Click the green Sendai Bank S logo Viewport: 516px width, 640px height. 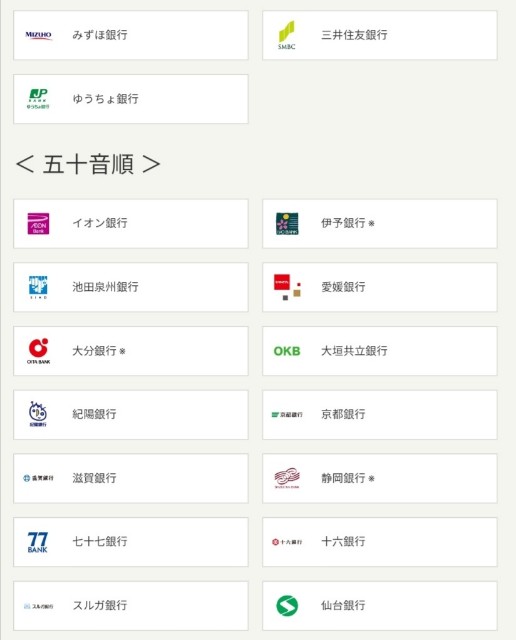click(287, 606)
